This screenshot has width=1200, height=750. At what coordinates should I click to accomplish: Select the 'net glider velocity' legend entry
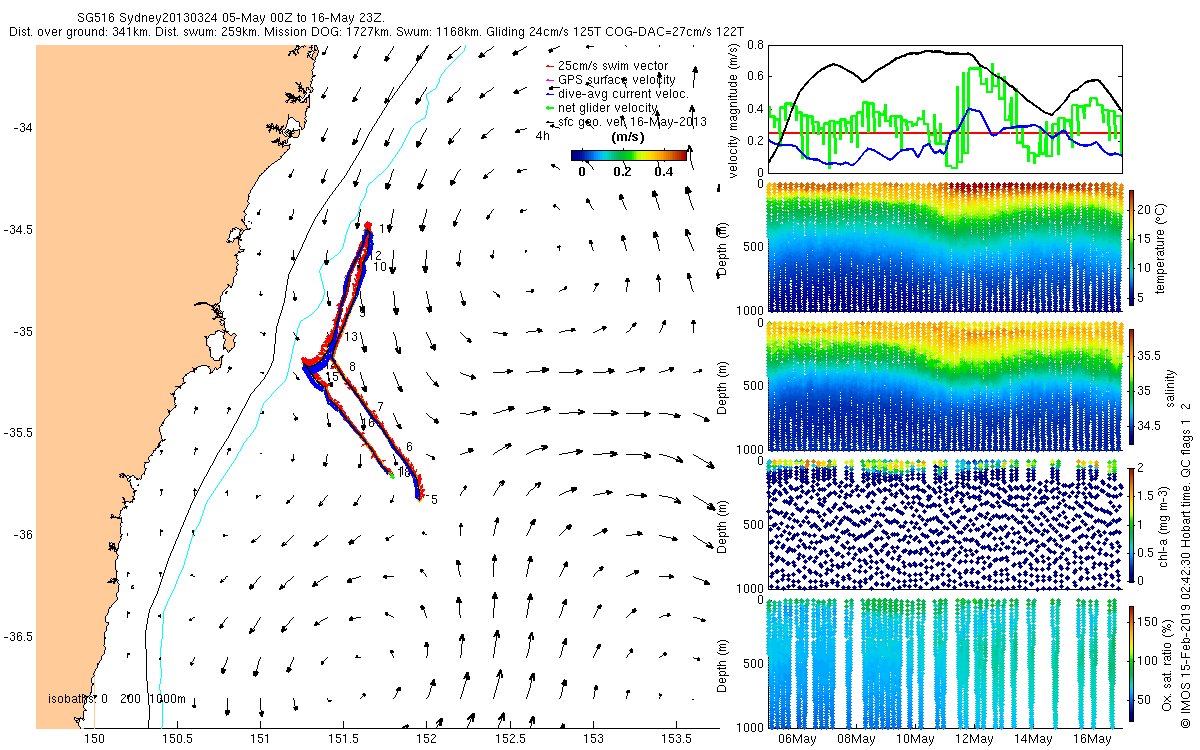click(x=602, y=108)
